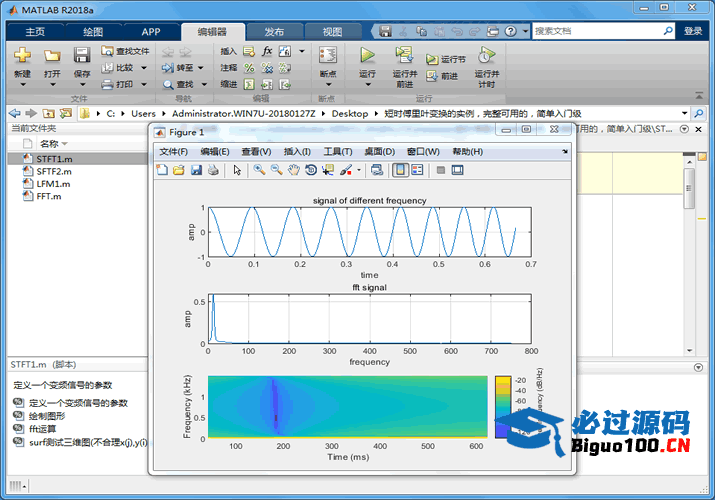The image size is (715, 500).
Task: Click the search documentation input field
Action: (x=597, y=31)
